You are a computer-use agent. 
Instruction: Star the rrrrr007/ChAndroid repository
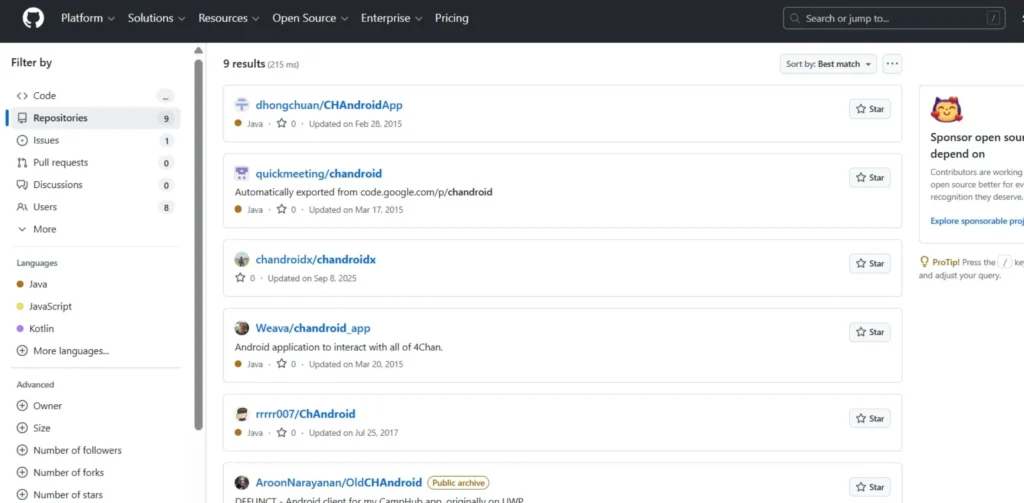pos(869,419)
